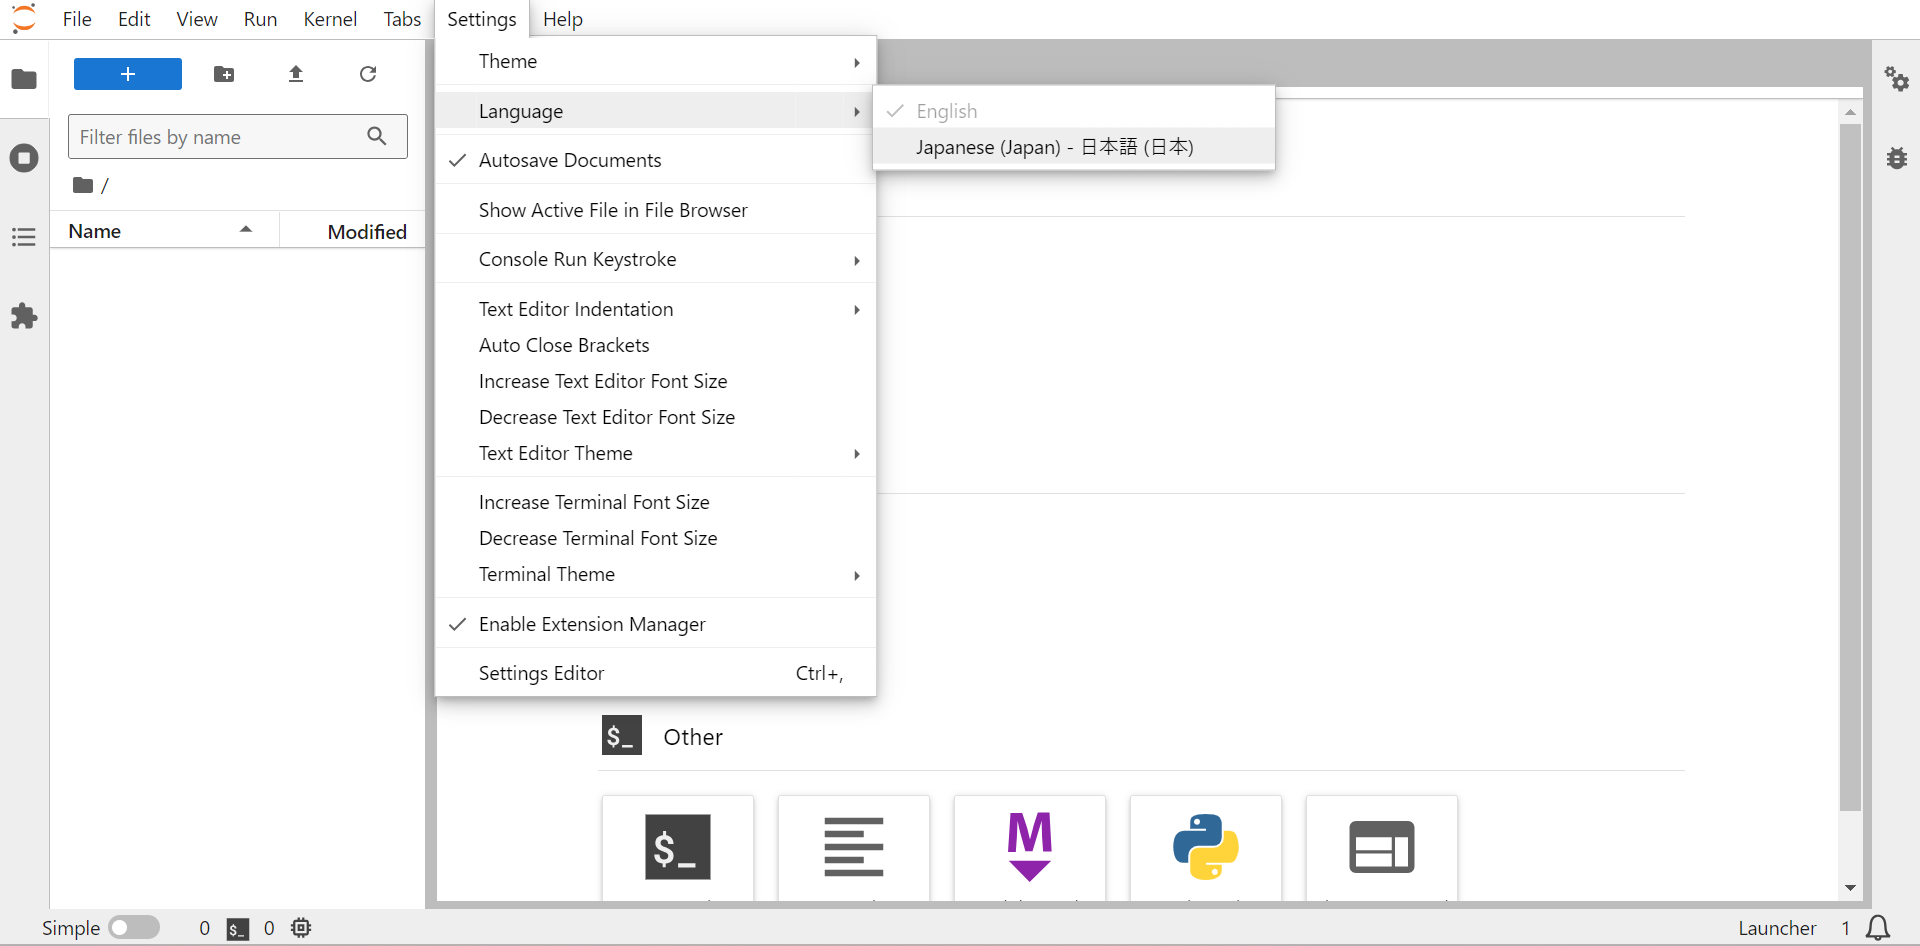This screenshot has height=946, width=1920.
Task: Open Settings Editor from the menu
Action: click(x=541, y=673)
